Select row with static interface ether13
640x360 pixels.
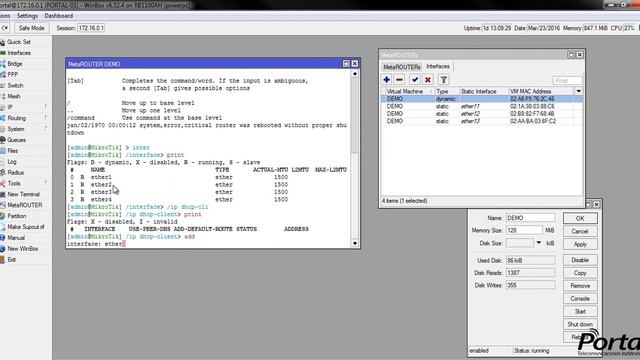(482, 121)
